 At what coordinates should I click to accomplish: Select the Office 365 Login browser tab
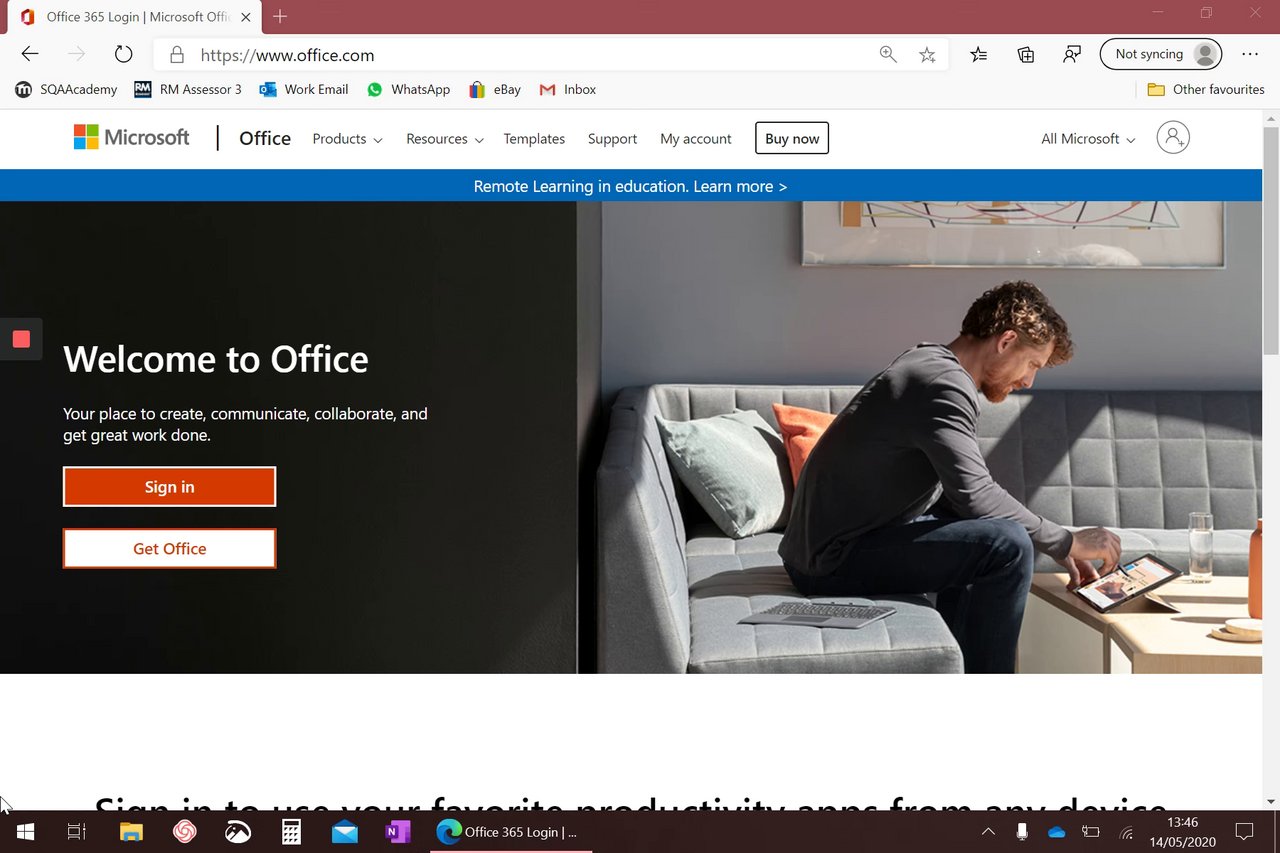tap(134, 17)
